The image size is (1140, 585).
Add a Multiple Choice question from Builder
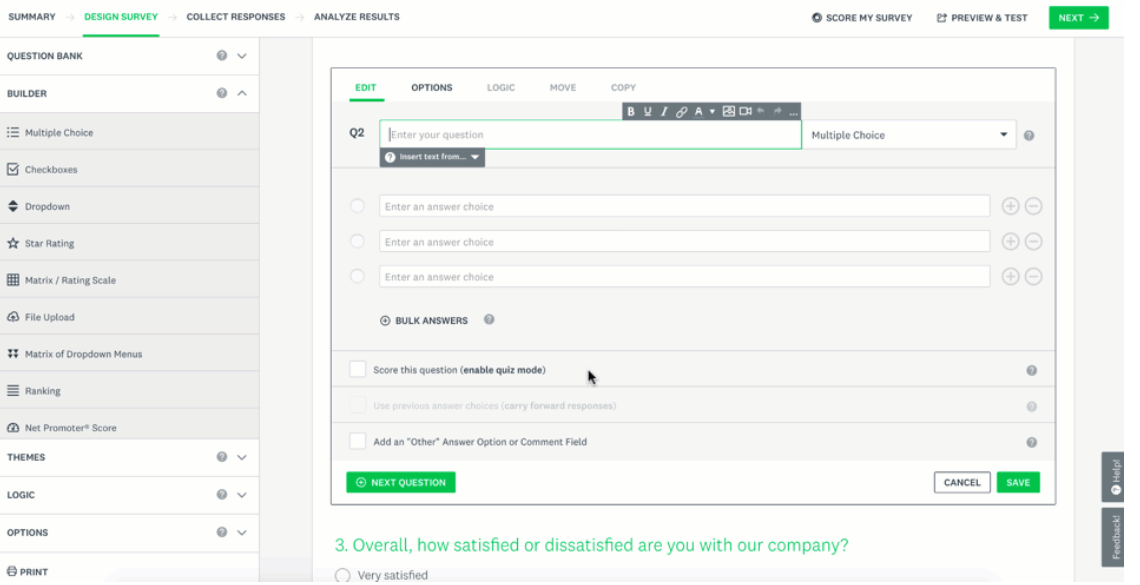click(x=131, y=134)
